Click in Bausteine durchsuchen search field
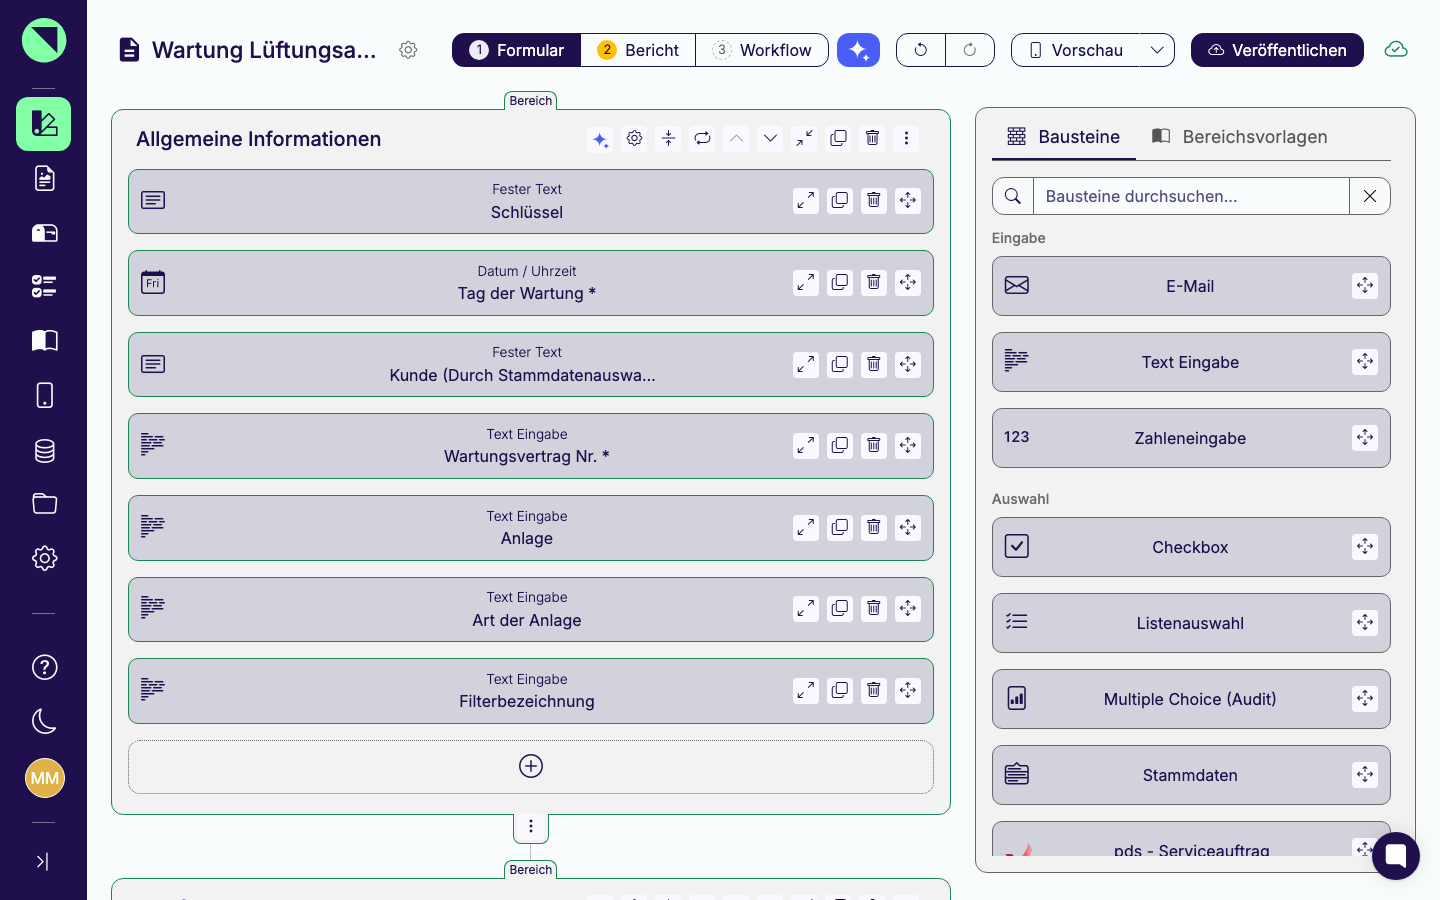The image size is (1440, 900). pos(1191,196)
